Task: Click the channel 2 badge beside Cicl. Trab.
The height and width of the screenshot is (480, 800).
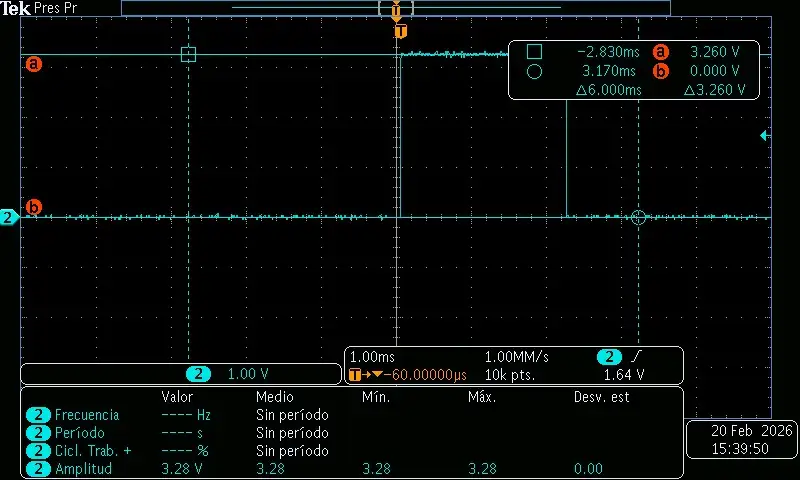Action: click(x=38, y=451)
